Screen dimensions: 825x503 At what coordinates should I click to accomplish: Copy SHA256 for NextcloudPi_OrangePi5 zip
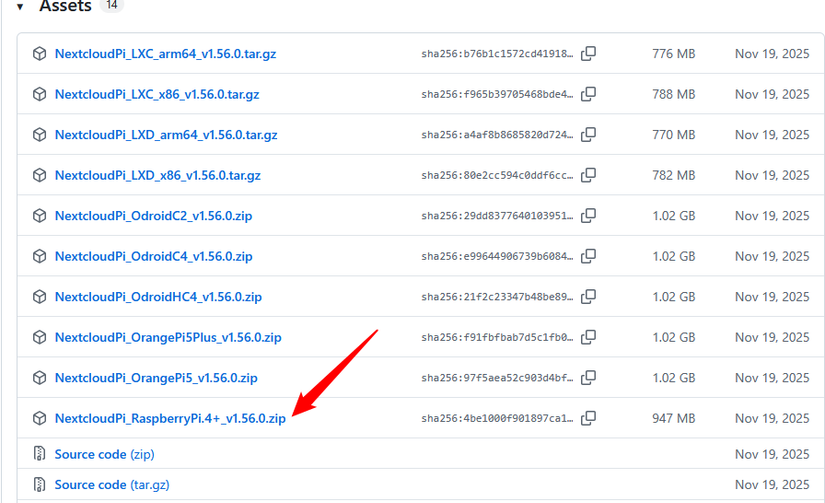click(588, 378)
